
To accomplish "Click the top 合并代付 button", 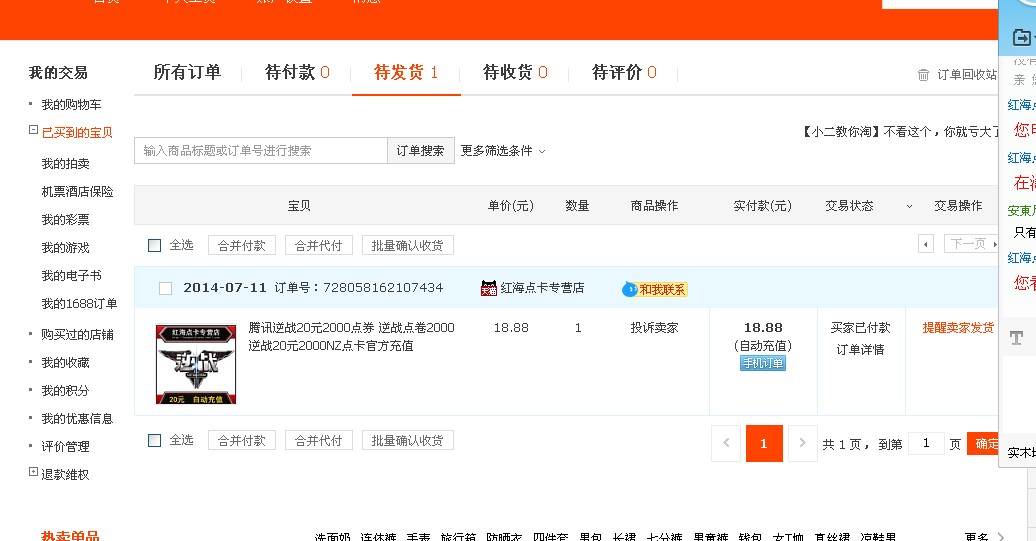I will 318,246.
